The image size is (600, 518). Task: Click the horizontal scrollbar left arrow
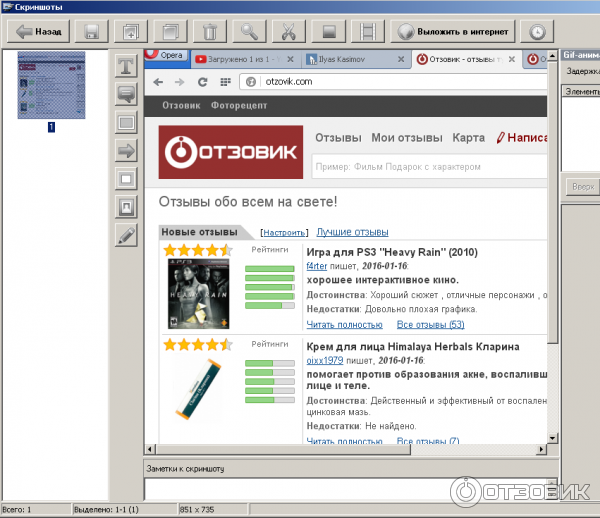coord(150,449)
